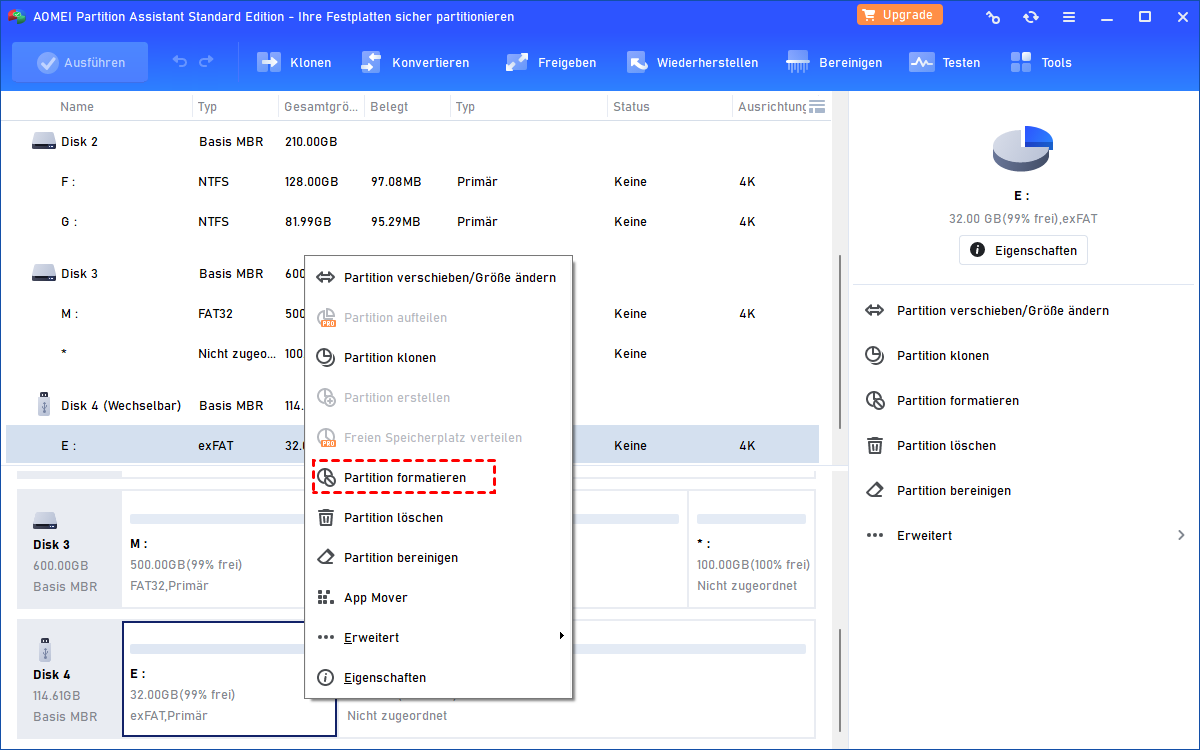Choose Partition formatieren in context menu
The image size is (1200, 750).
pos(438,477)
